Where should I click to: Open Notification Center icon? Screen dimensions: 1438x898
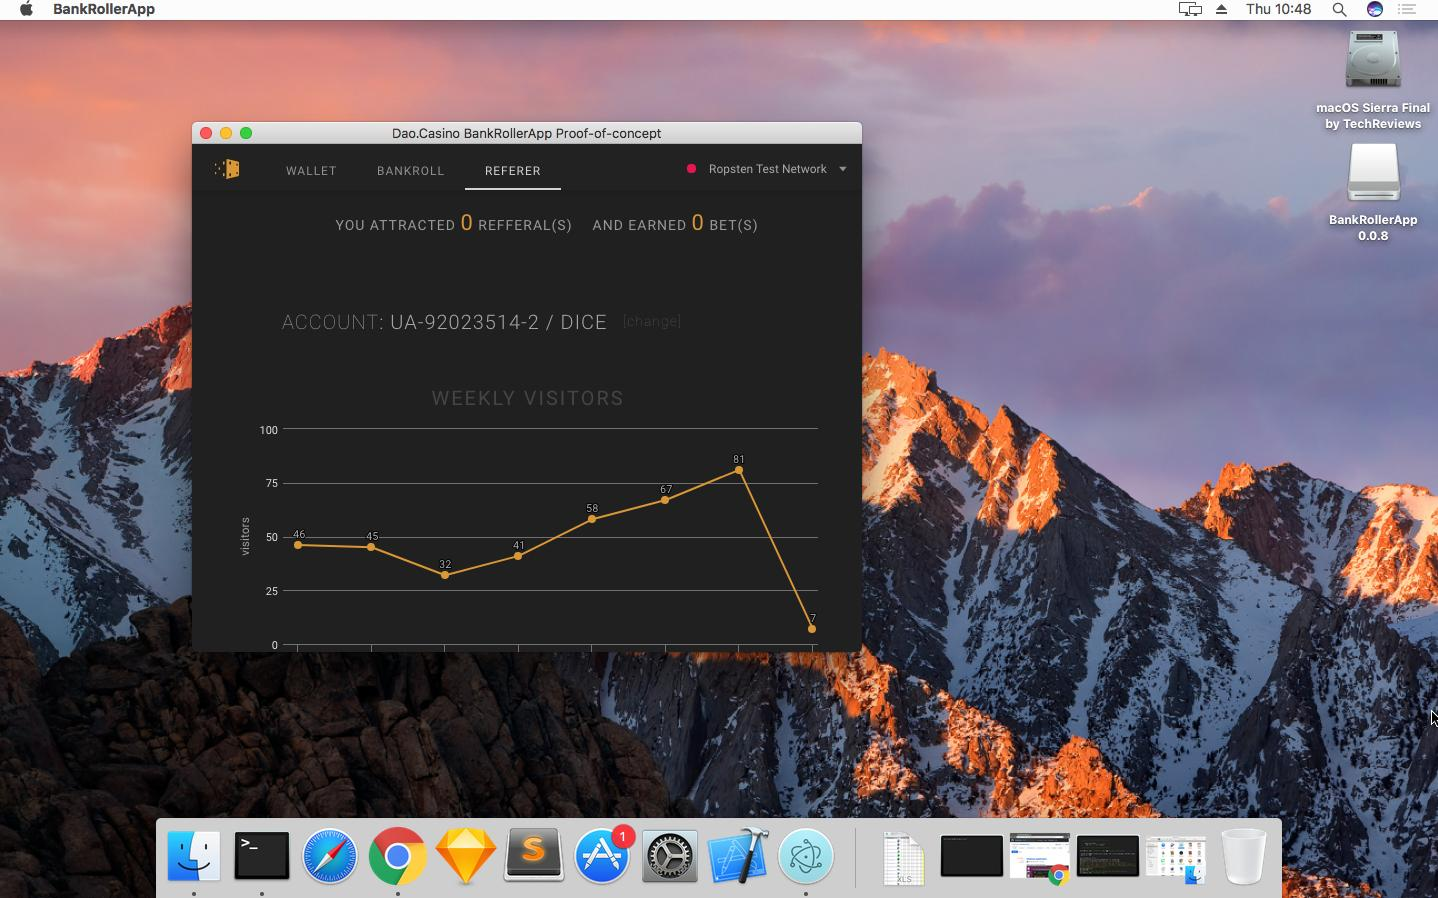[x=1407, y=9]
